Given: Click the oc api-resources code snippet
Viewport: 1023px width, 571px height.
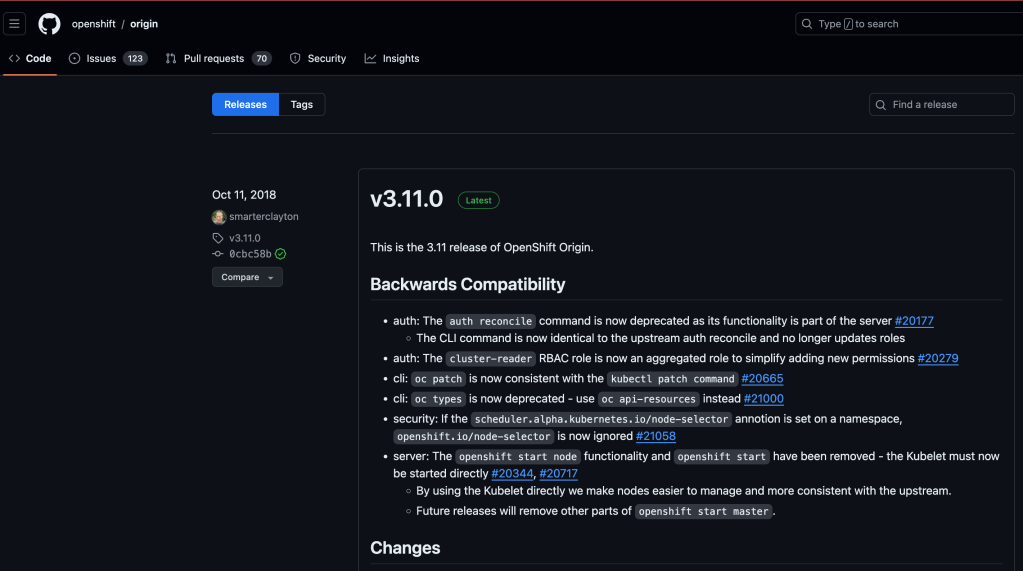Looking at the screenshot, I should click(649, 399).
